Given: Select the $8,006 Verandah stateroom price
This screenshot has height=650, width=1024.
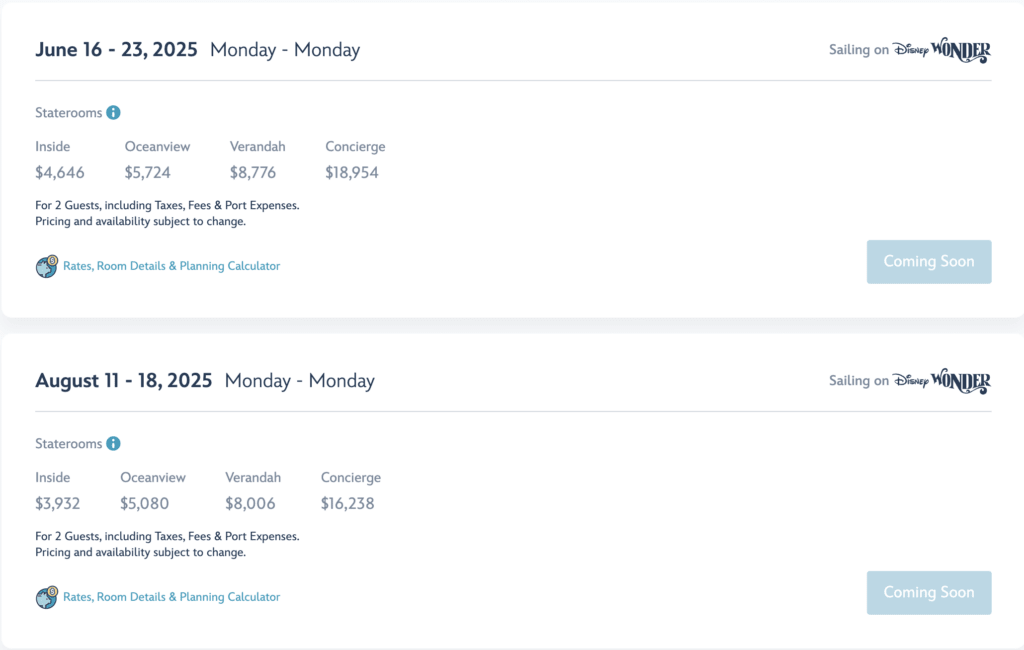Looking at the screenshot, I should pos(251,504).
